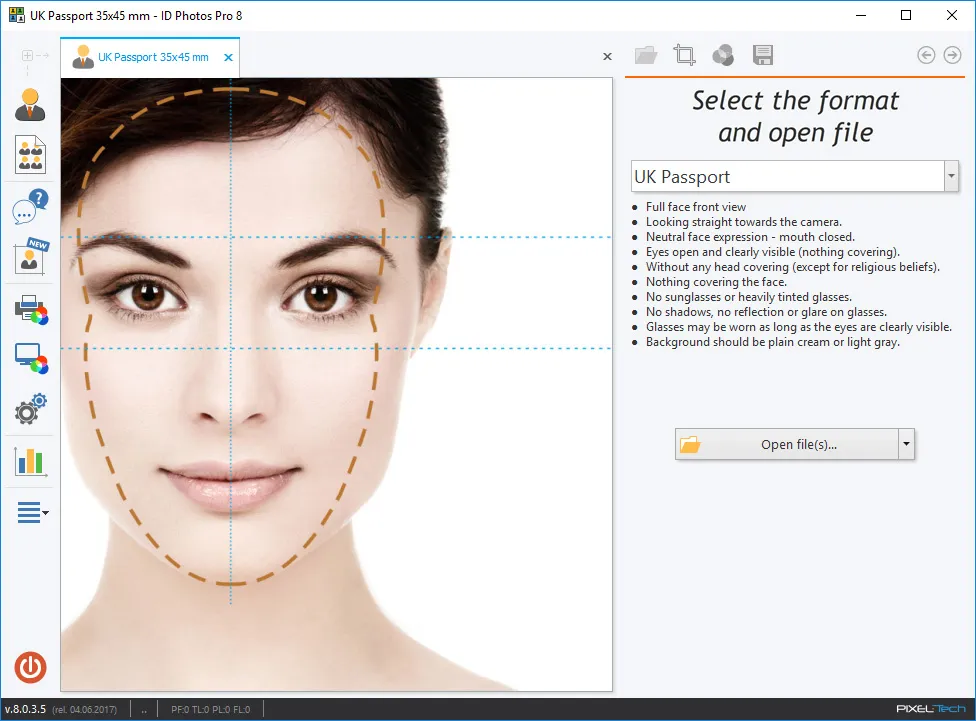The height and width of the screenshot is (721, 976).
Task: Open the statistics bar chart panel
Action: 29,461
